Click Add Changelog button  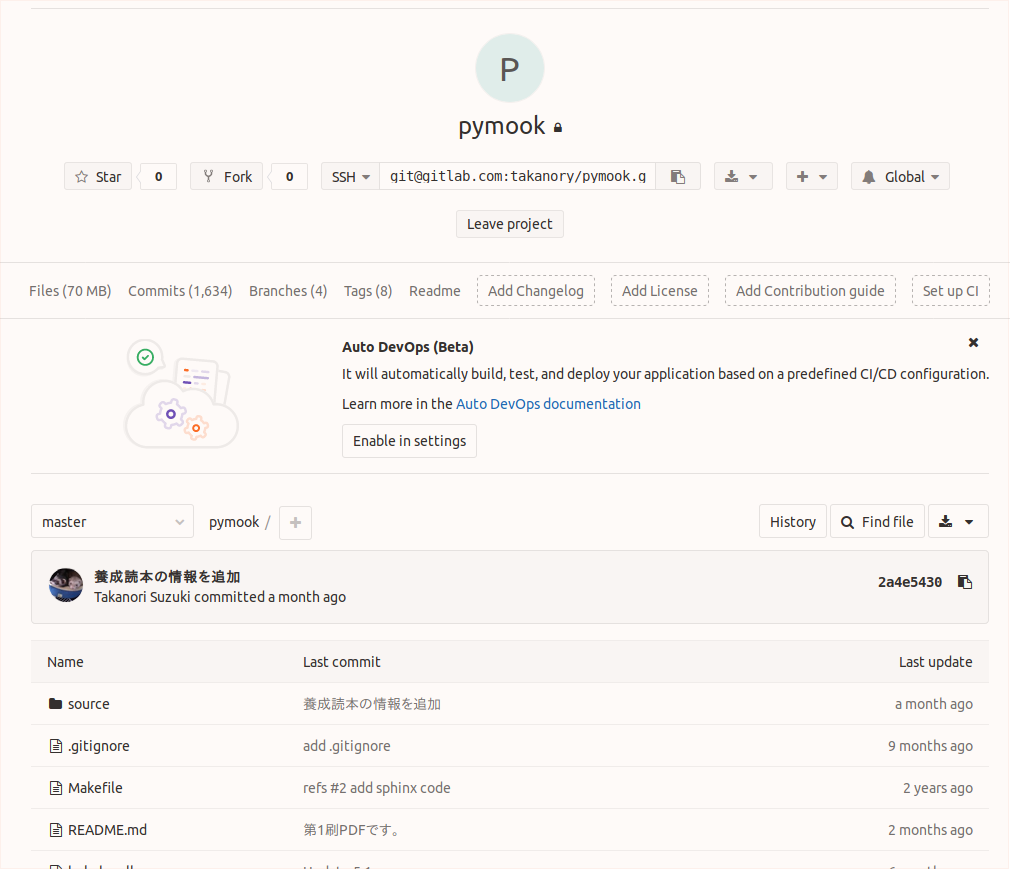(x=536, y=291)
